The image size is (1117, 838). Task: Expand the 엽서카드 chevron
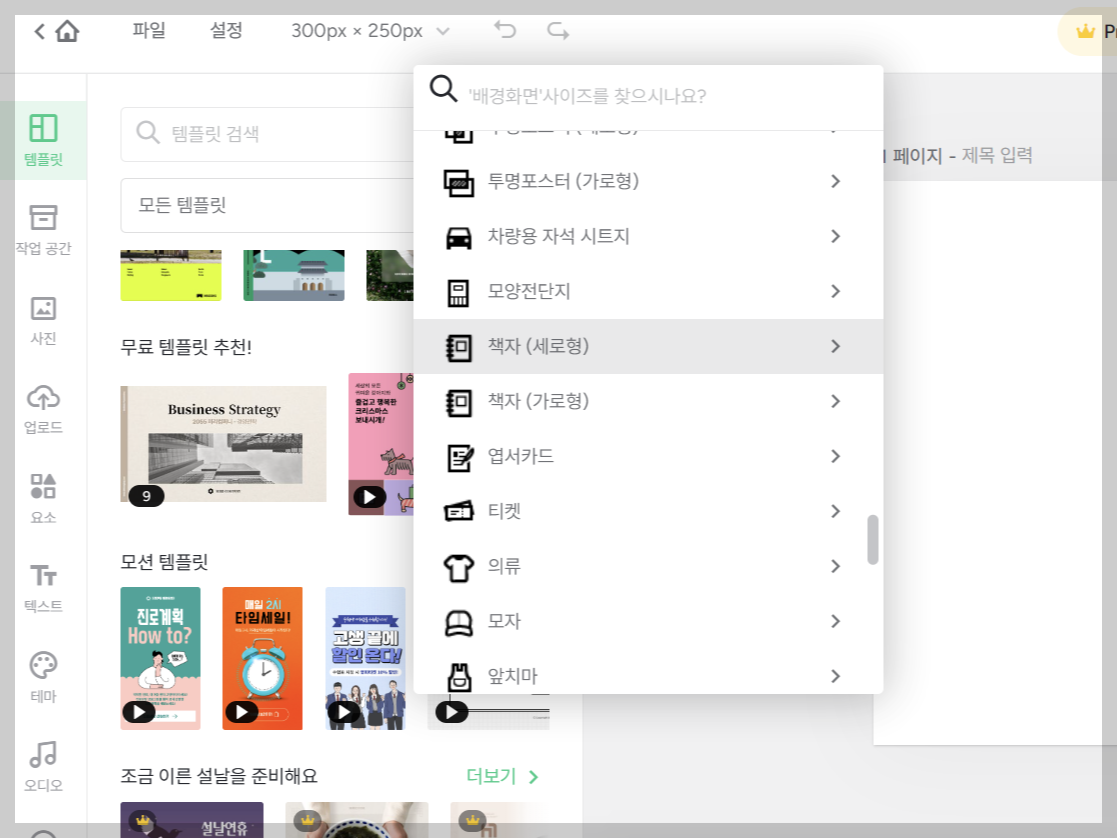[x=836, y=456]
